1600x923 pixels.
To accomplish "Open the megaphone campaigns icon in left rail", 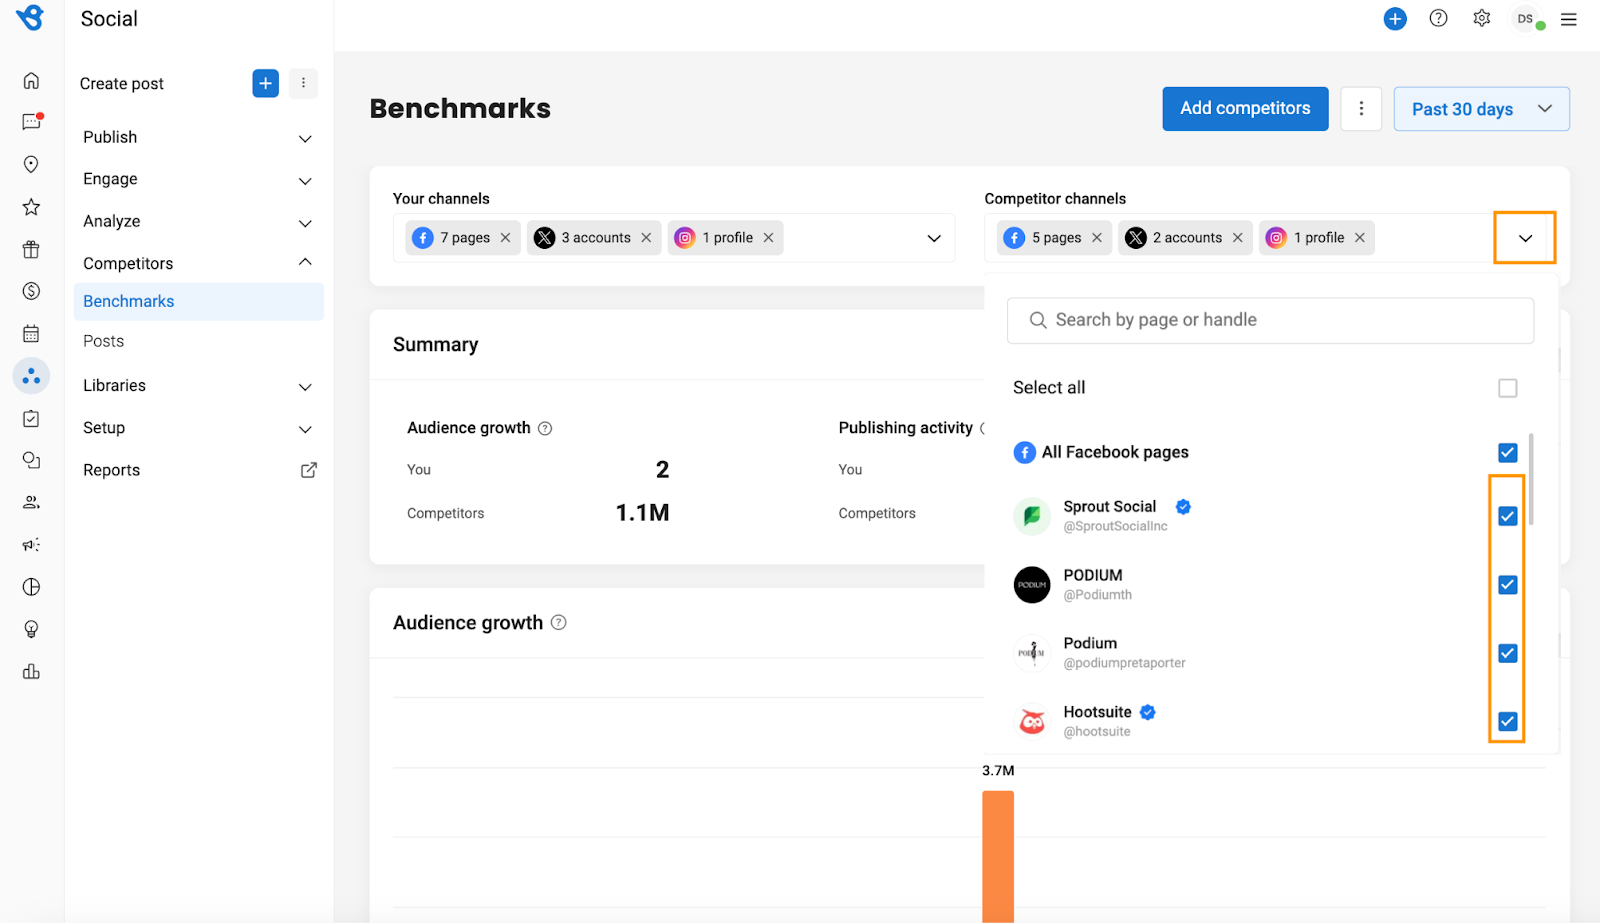I will 31,545.
